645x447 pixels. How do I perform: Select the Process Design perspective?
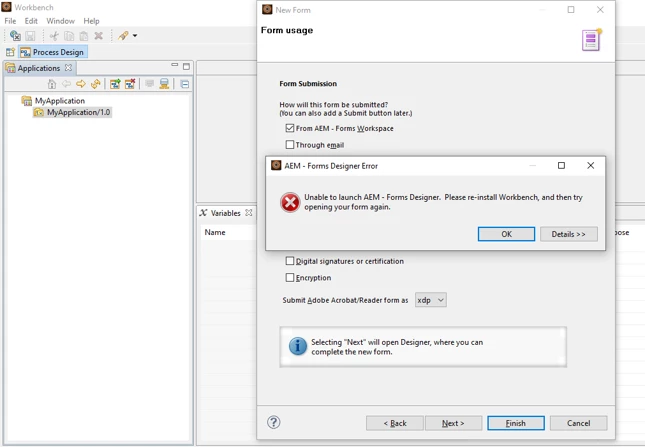tap(53, 52)
